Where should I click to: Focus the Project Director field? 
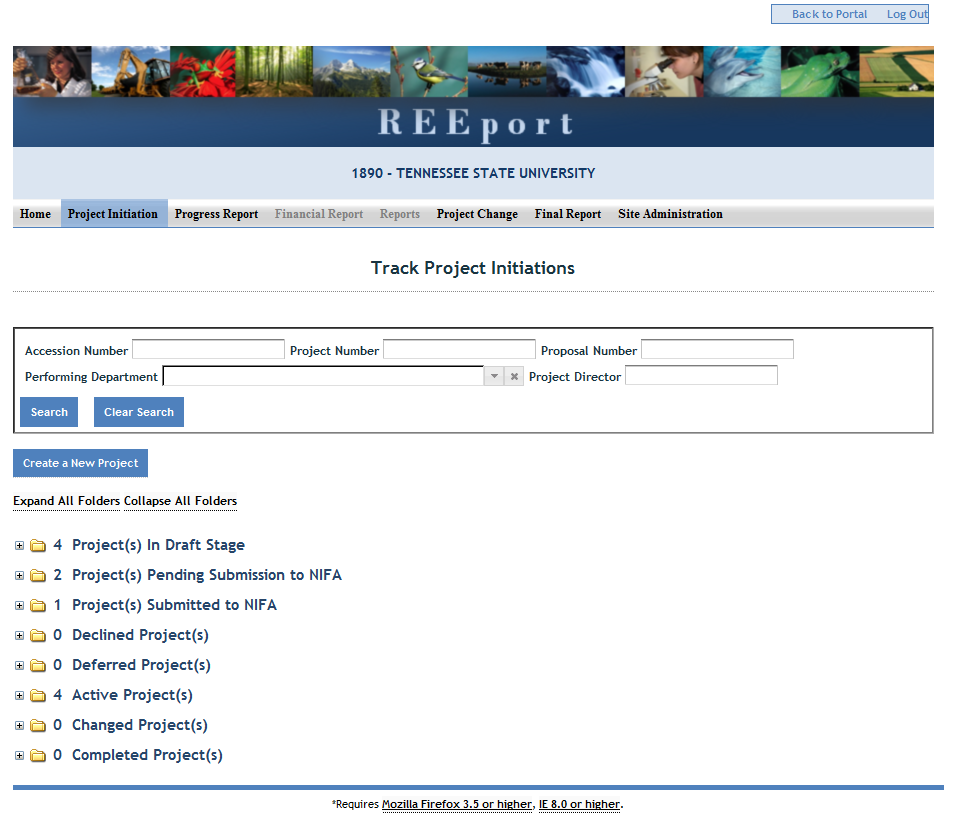click(x=701, y=375)
